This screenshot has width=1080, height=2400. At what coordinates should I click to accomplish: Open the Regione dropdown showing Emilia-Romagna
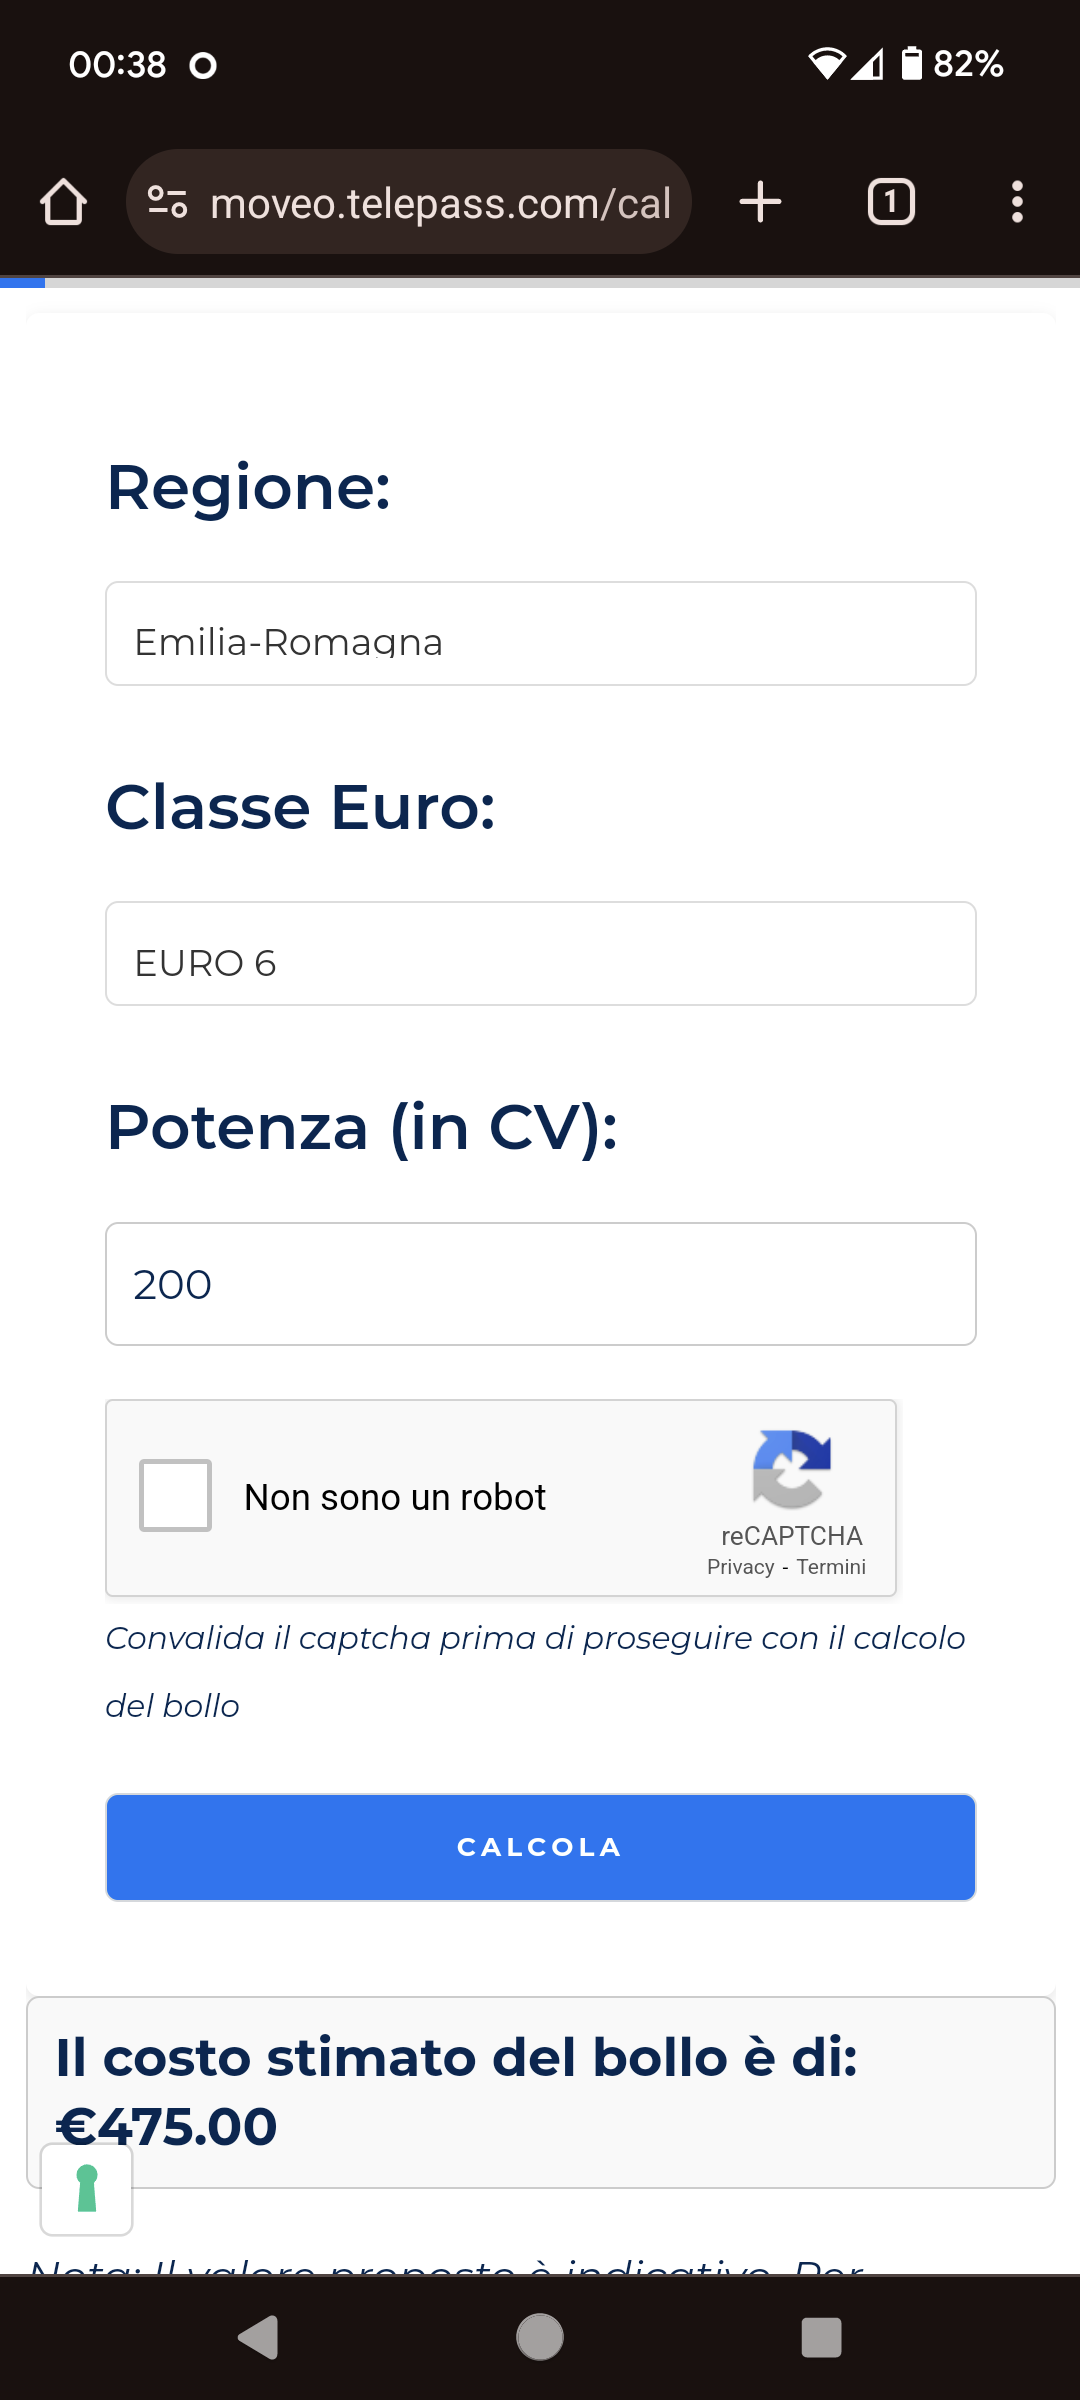coord(541,634)
